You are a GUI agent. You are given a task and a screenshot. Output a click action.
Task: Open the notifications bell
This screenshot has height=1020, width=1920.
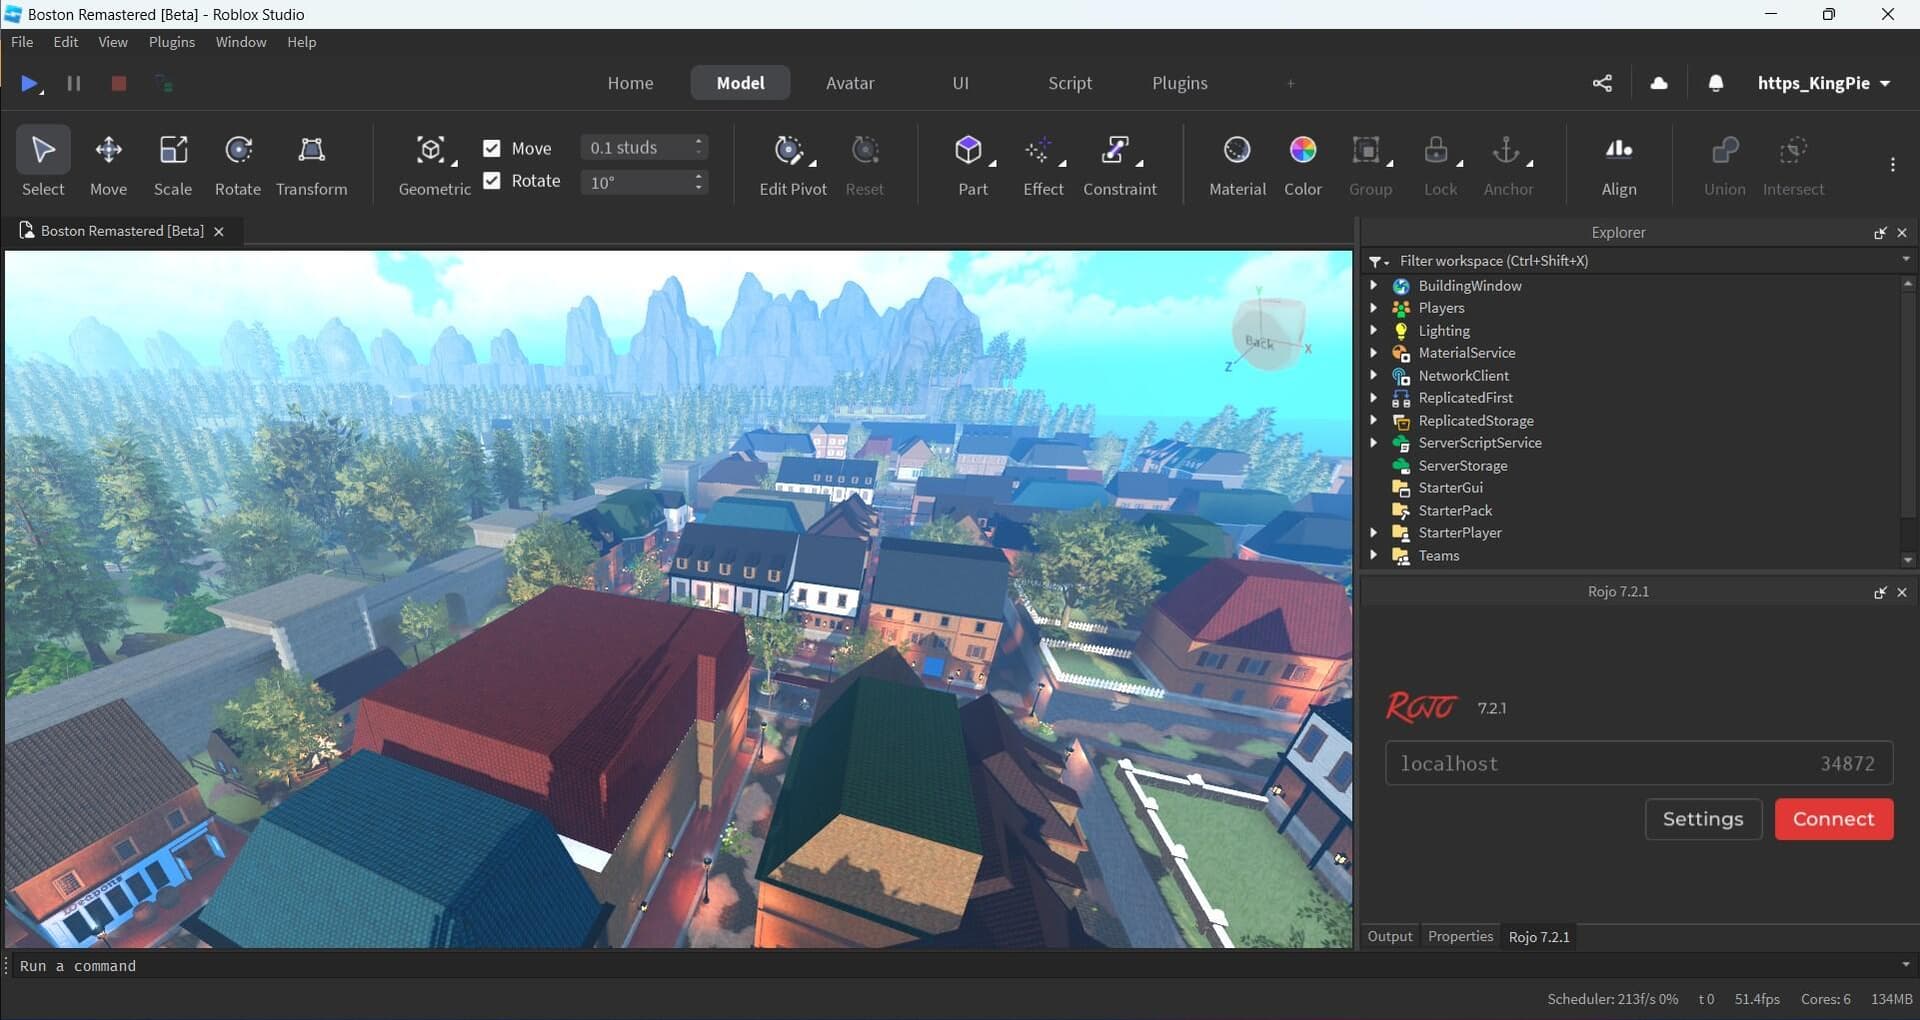[x=1716, y=83]
